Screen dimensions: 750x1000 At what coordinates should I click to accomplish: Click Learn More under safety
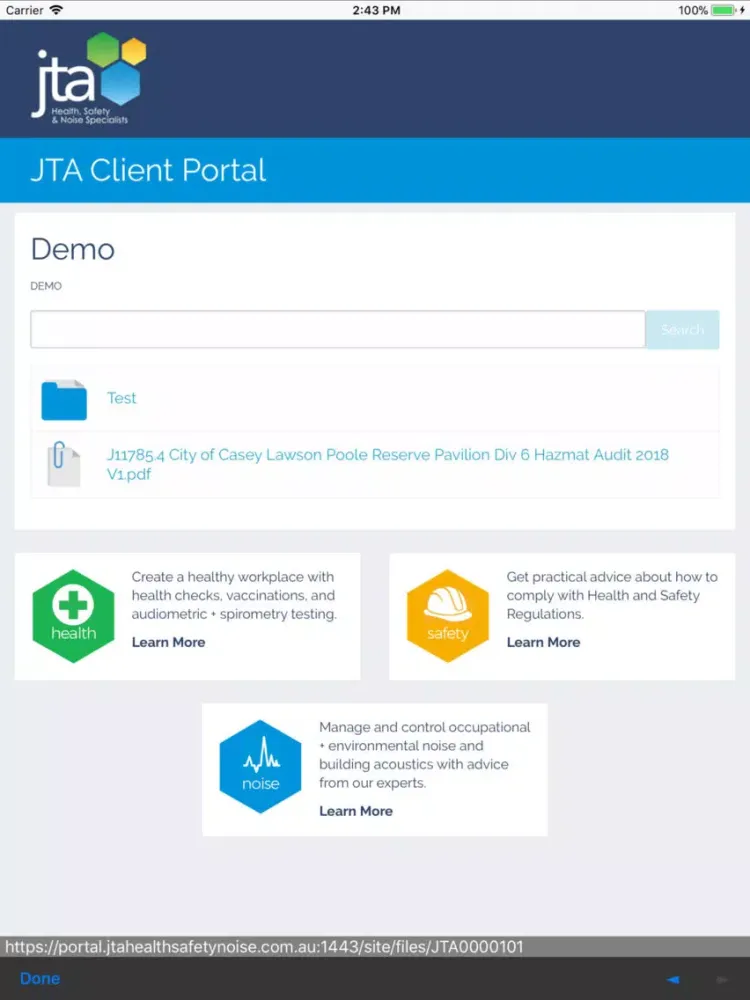click(543, 642)
